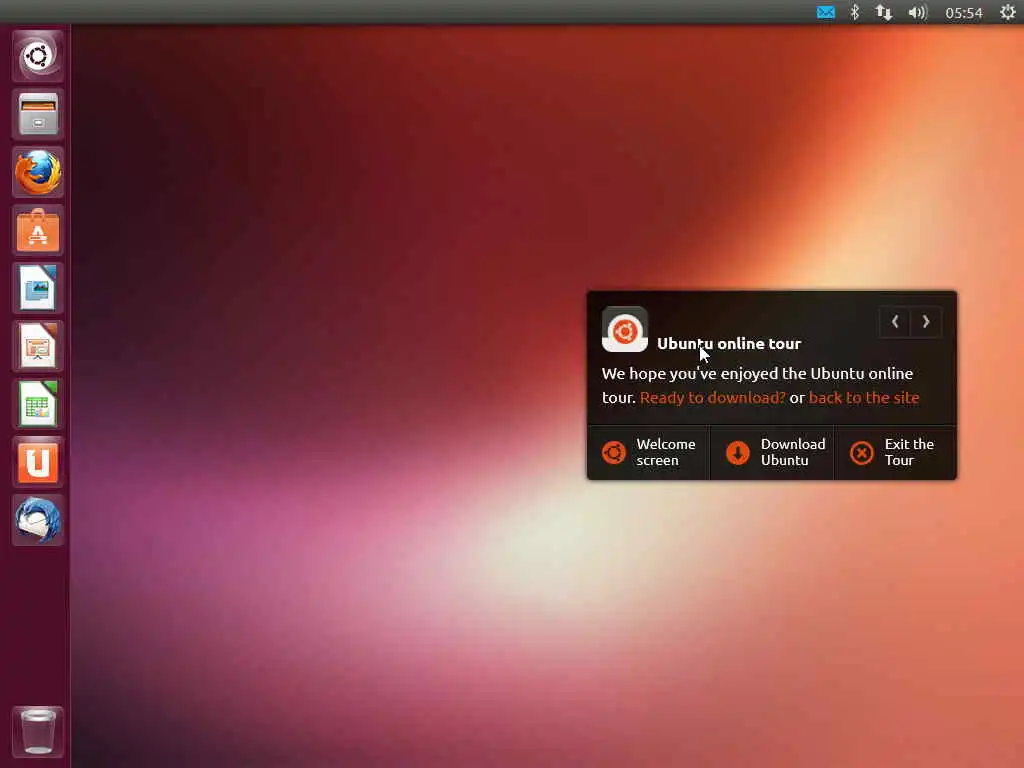Screen dimensions: 1024x768
Task: Click Exit the Tour button
Action: click(895, 453)
